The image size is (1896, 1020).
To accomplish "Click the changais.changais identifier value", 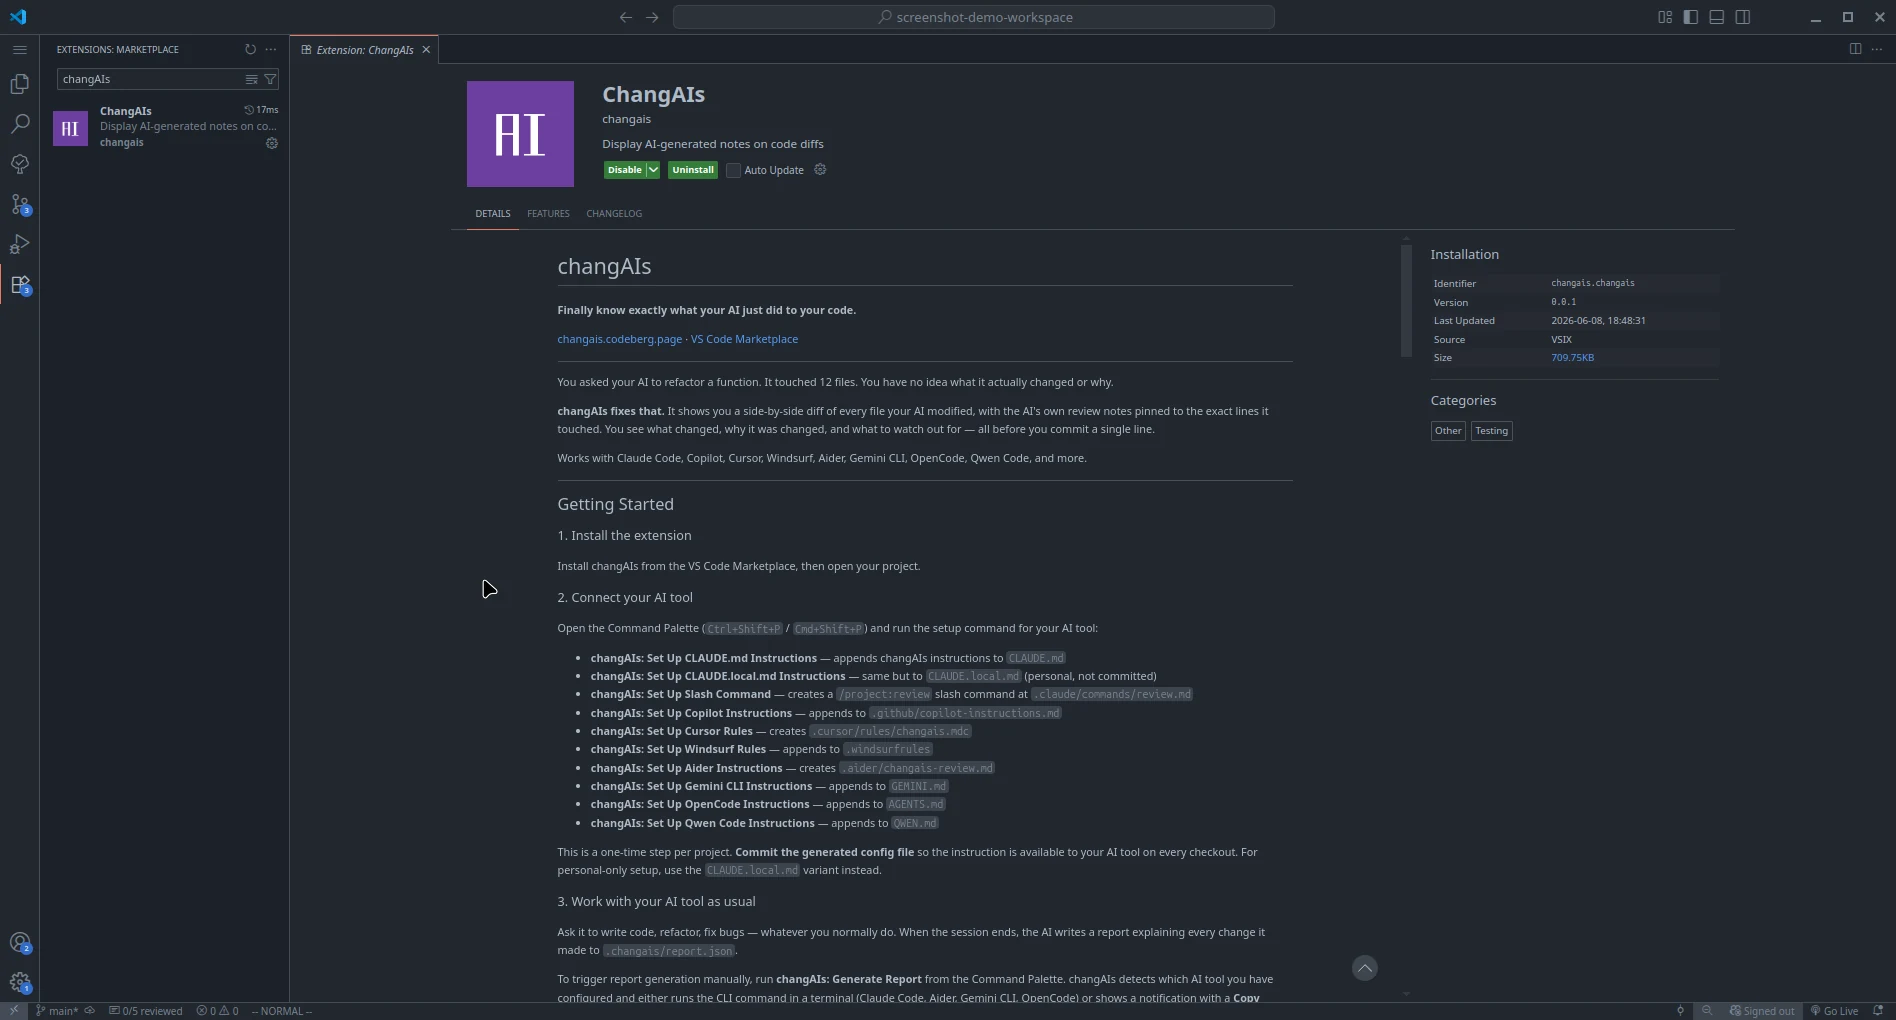I will (1592, 283).
